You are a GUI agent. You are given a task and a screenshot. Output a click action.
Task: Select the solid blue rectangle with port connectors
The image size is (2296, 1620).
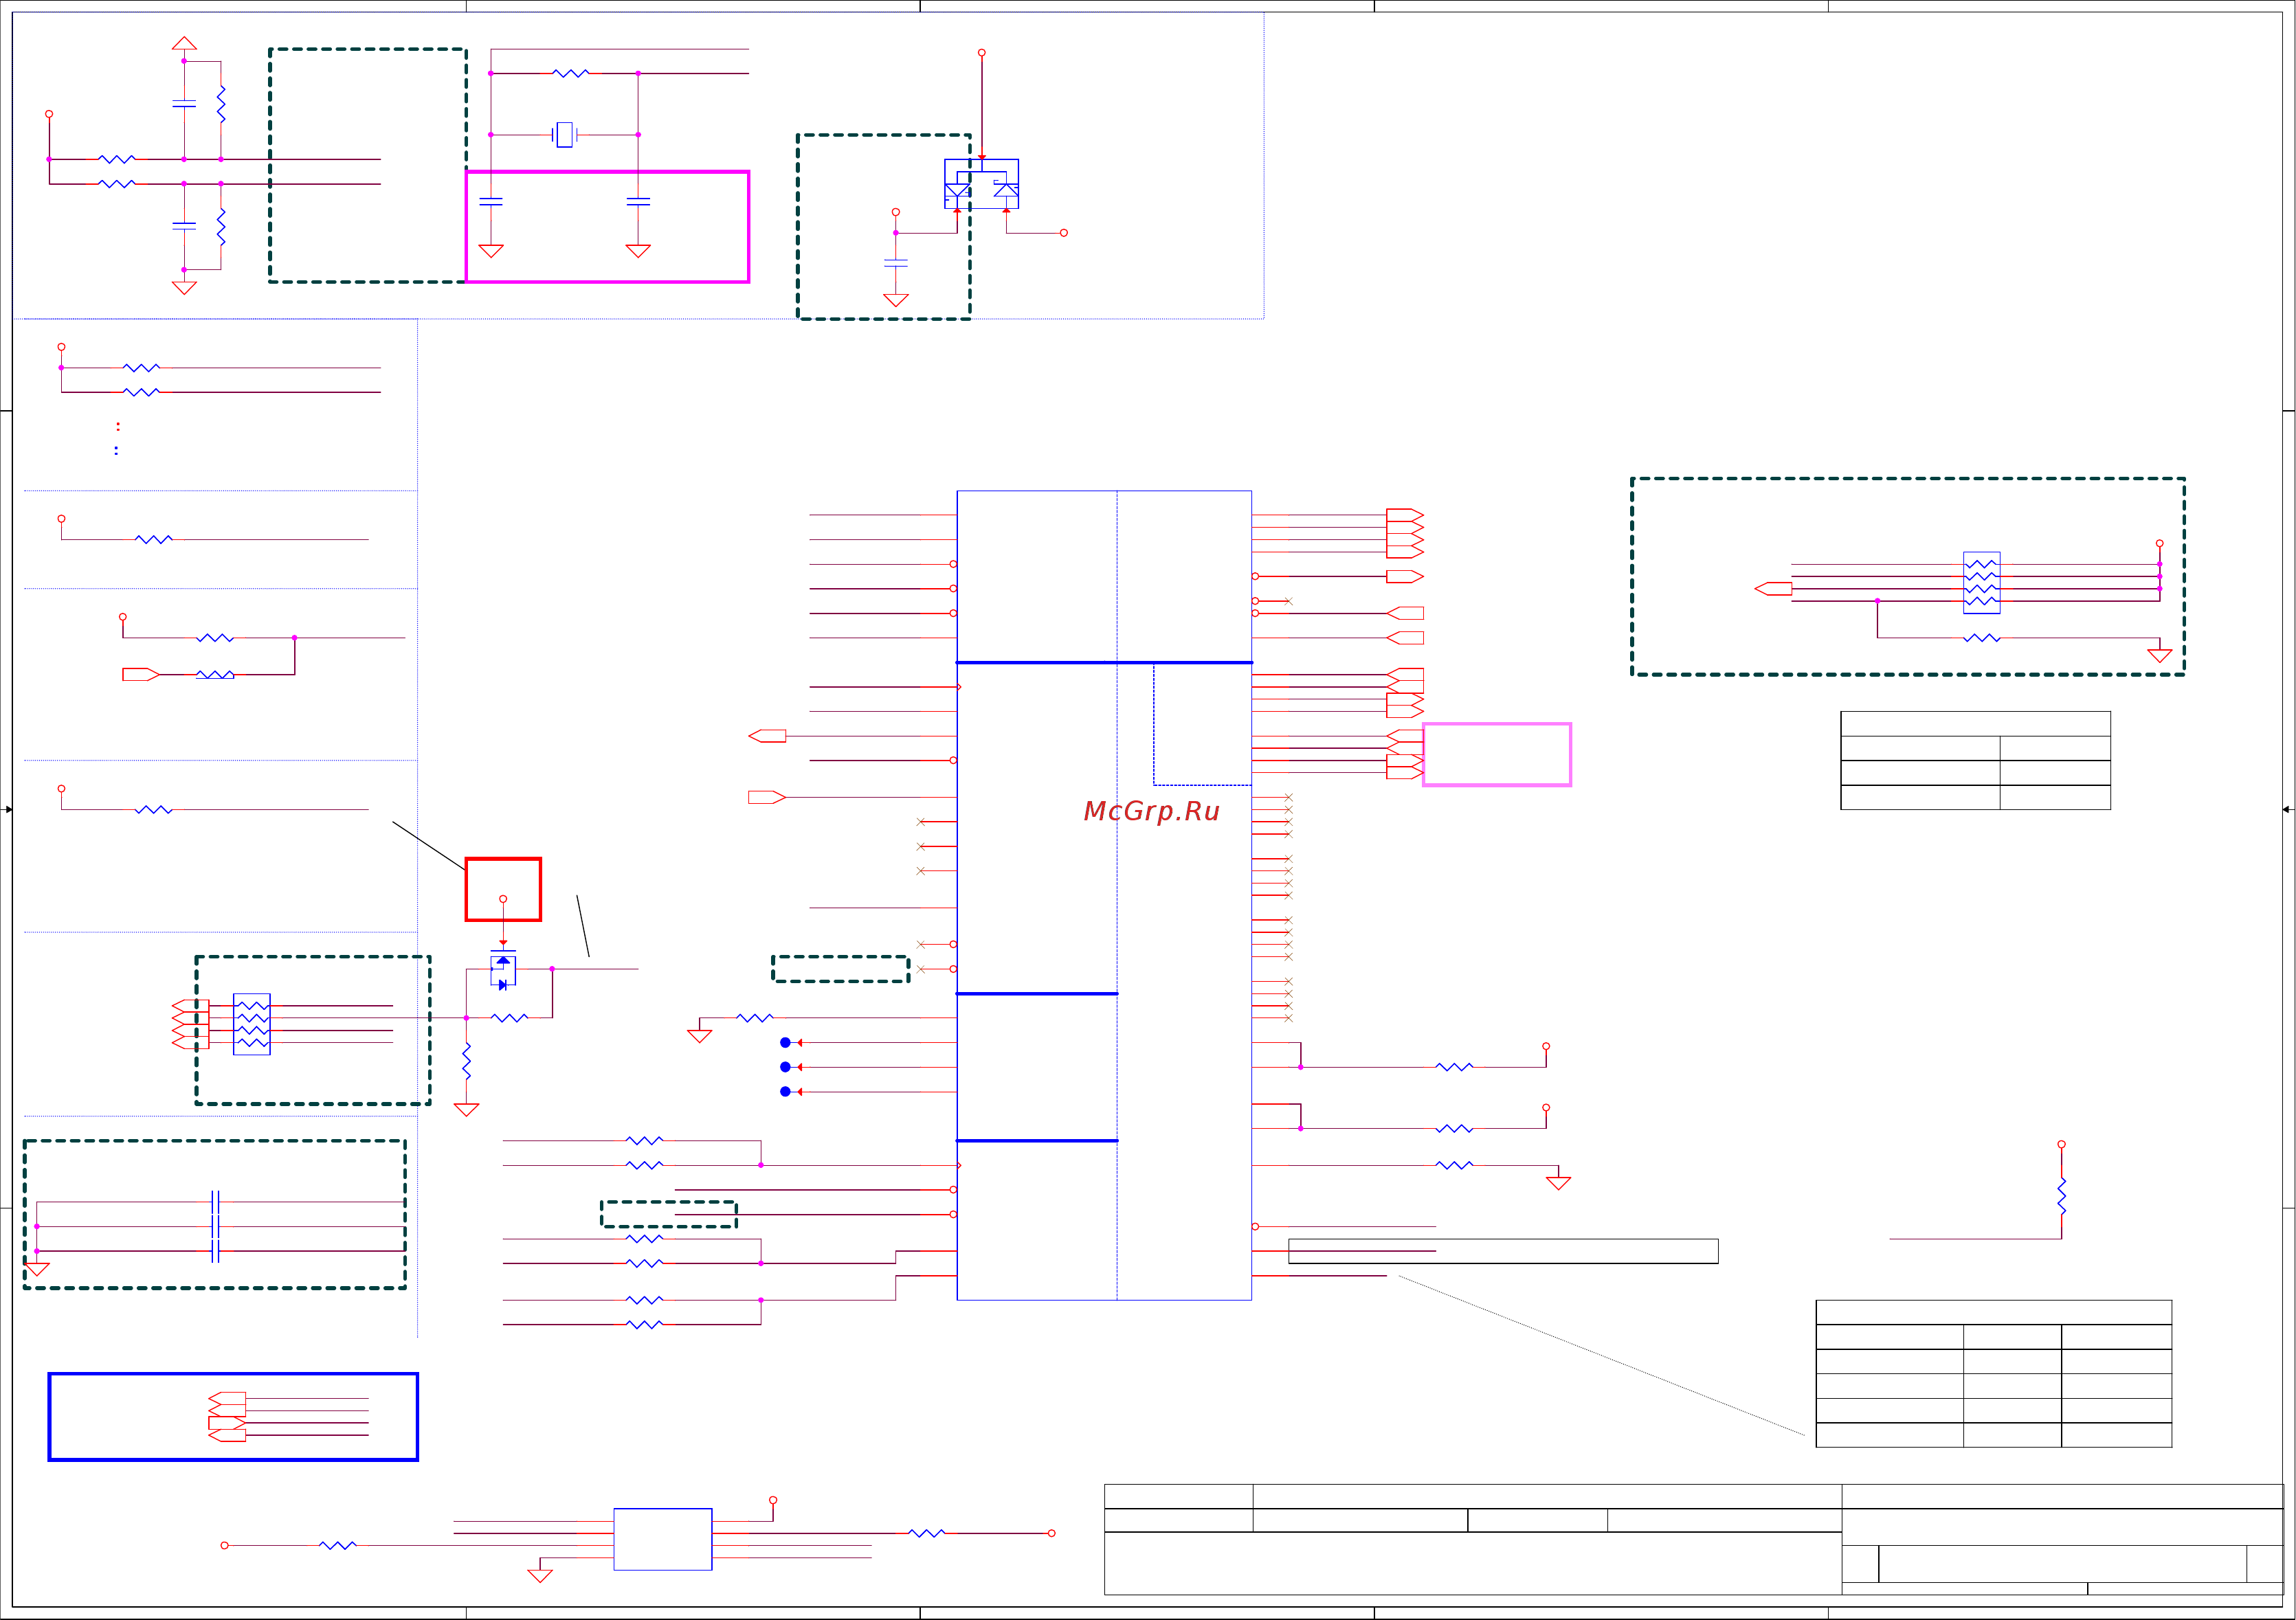[x=233, y=1416]
